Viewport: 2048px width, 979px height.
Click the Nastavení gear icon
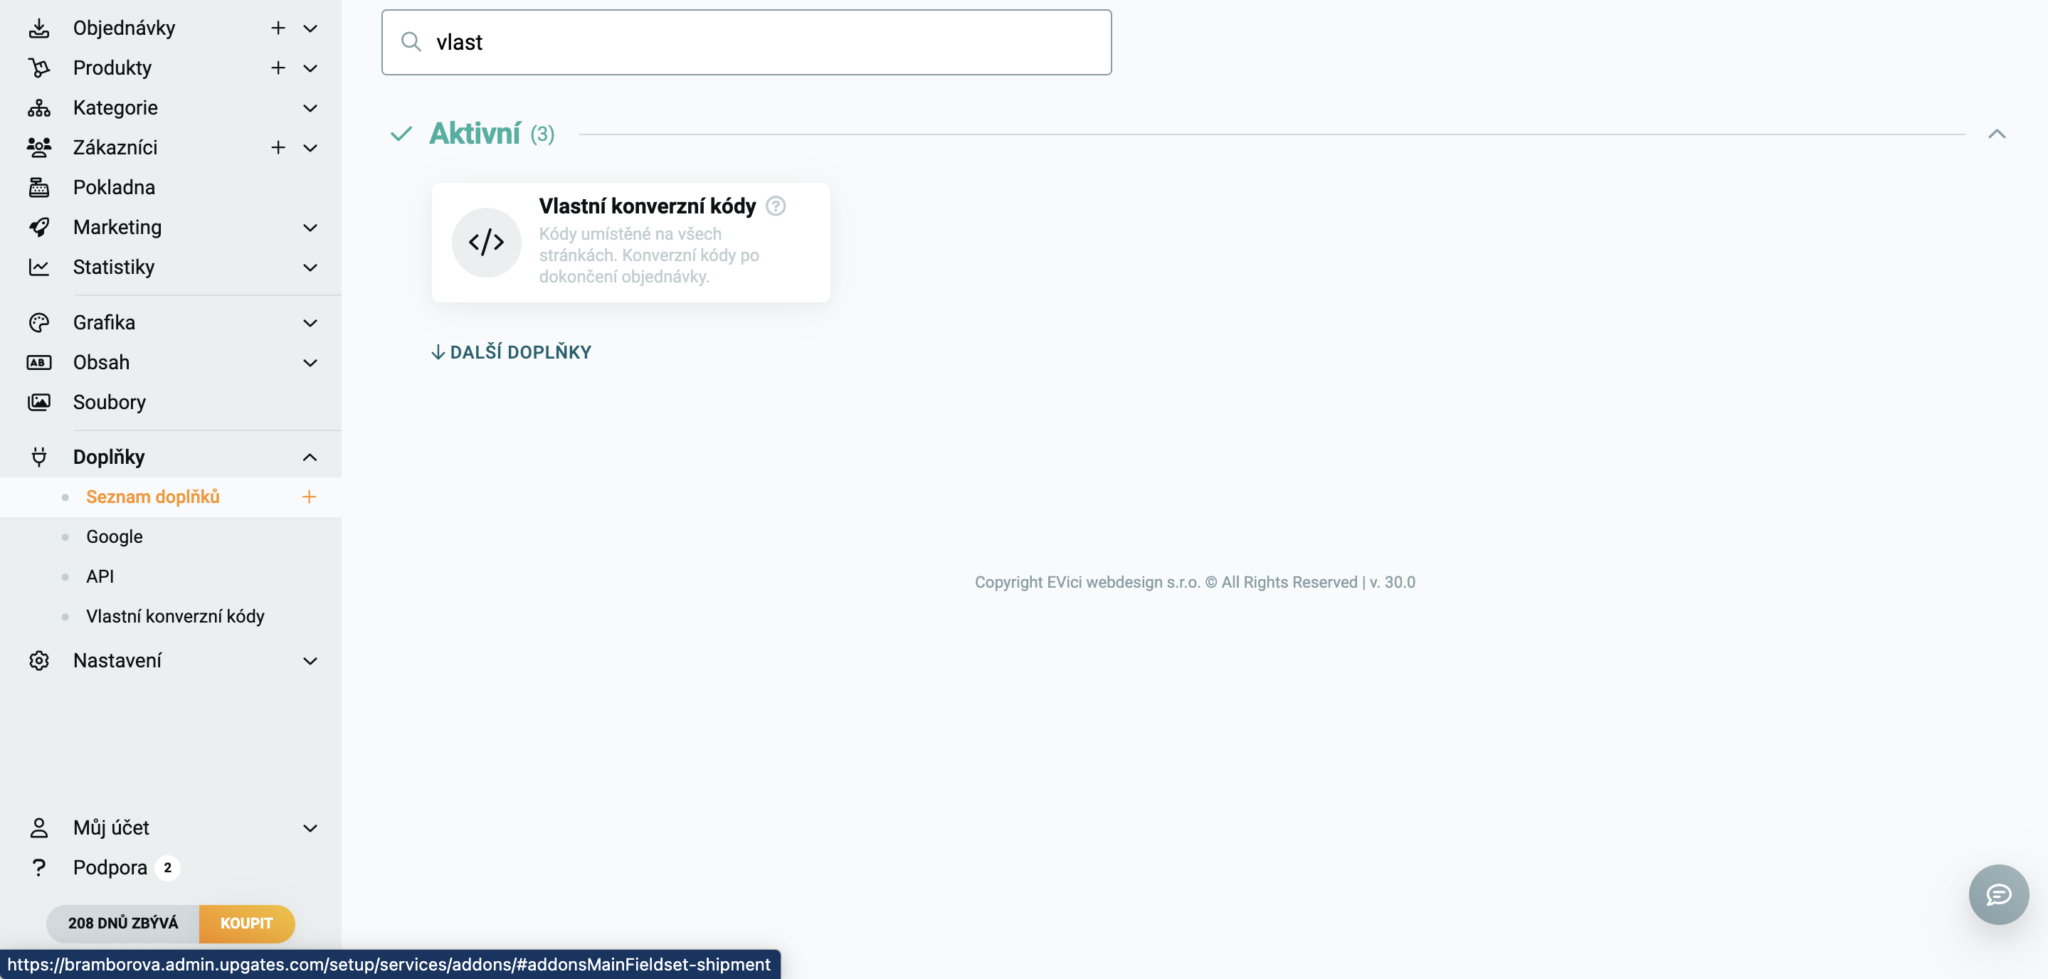(39, 661)
